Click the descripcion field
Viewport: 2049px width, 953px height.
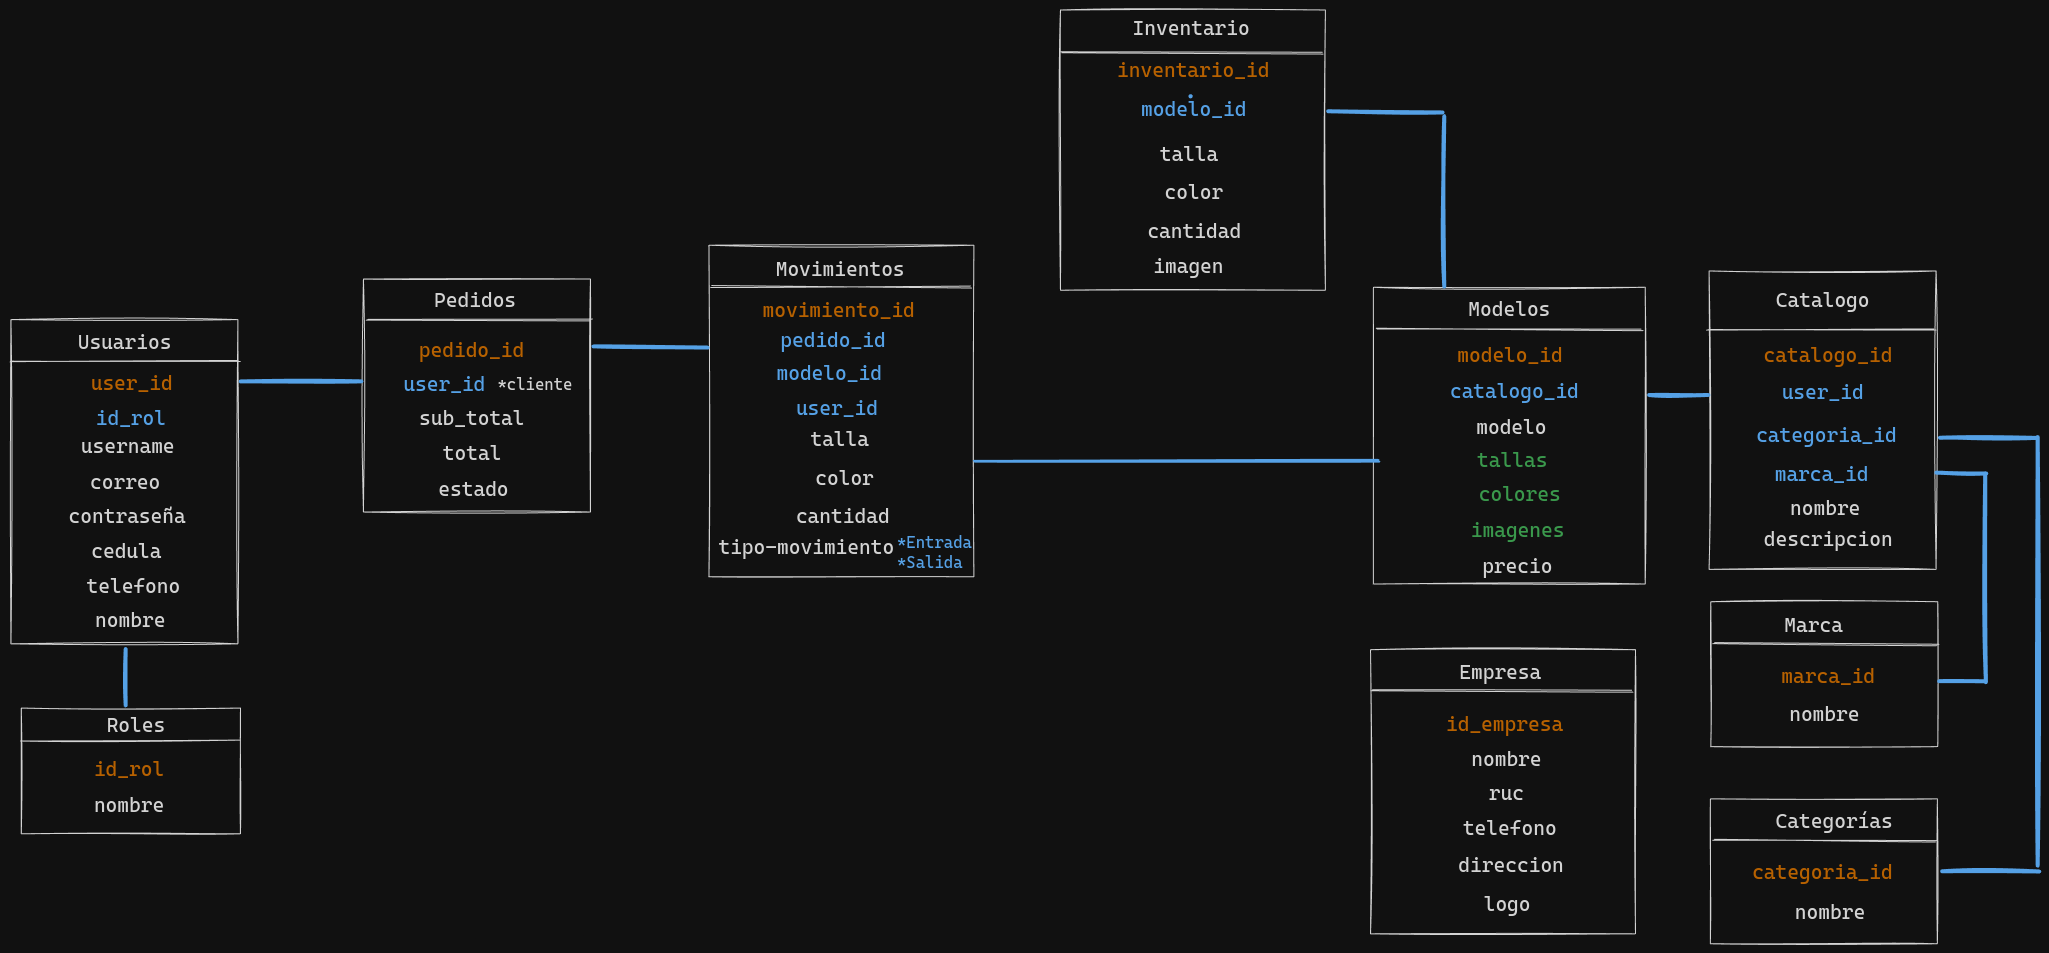(1828, 539)
